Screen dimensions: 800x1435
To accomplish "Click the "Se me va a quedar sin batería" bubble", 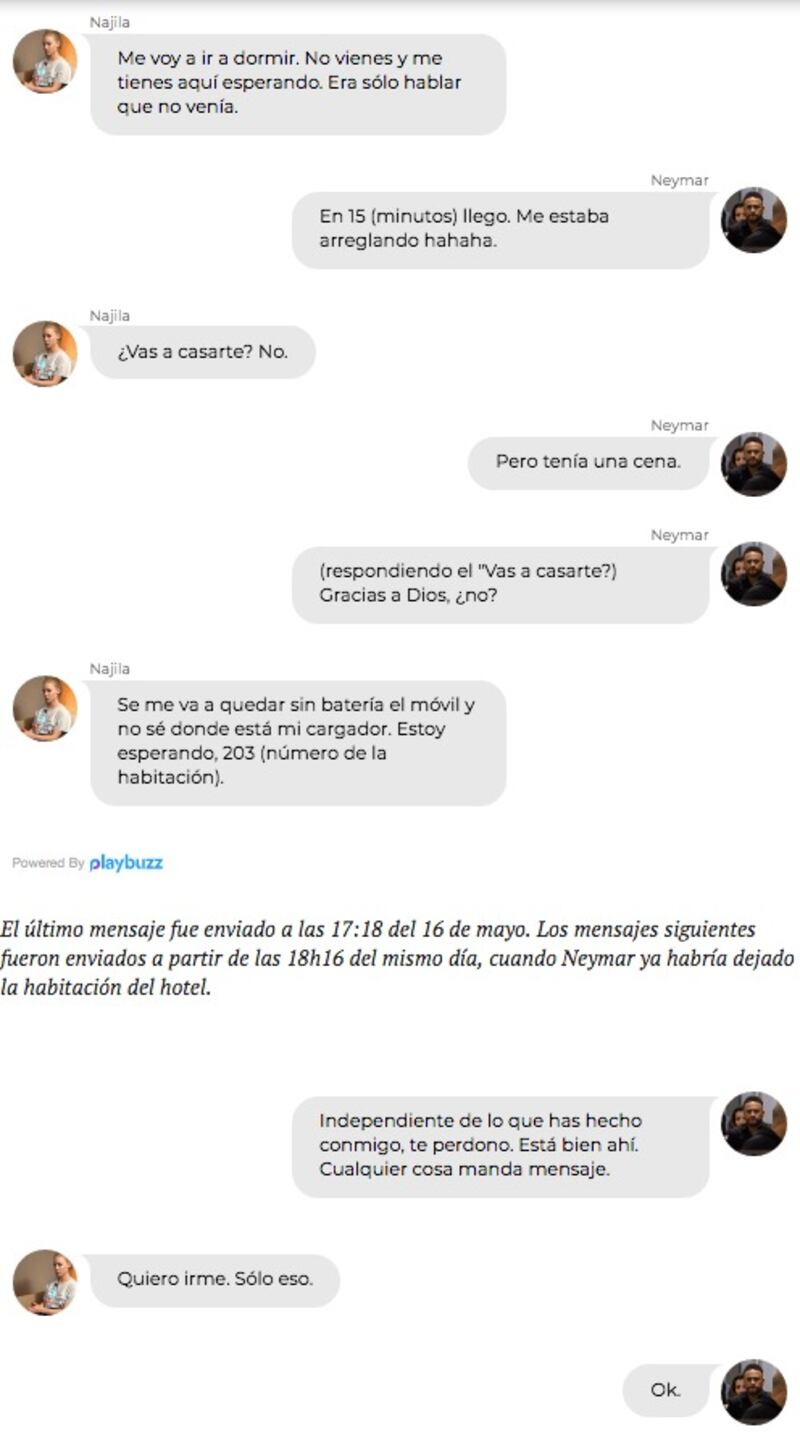I will coord(298,743).
